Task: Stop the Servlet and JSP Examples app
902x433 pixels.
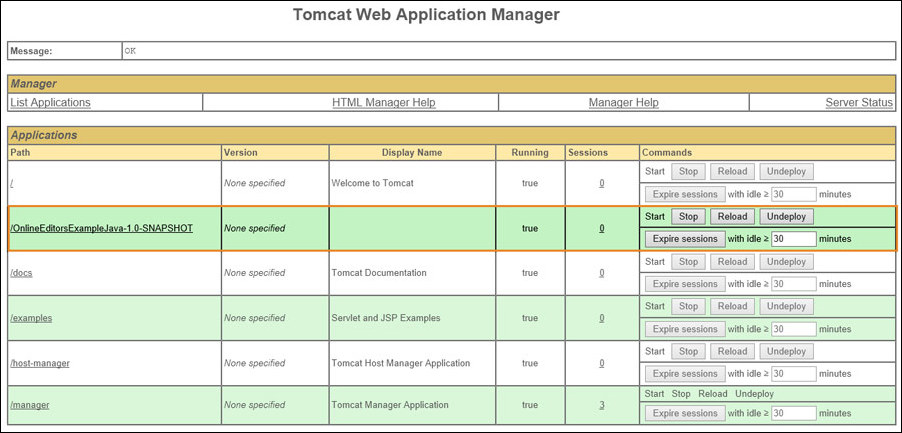Action: (x=688, y=306)
